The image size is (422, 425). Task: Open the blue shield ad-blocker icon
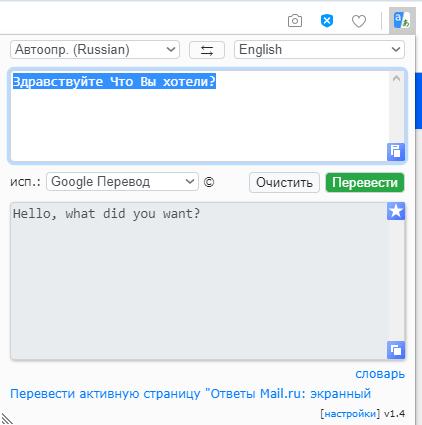tap(327, 21)
